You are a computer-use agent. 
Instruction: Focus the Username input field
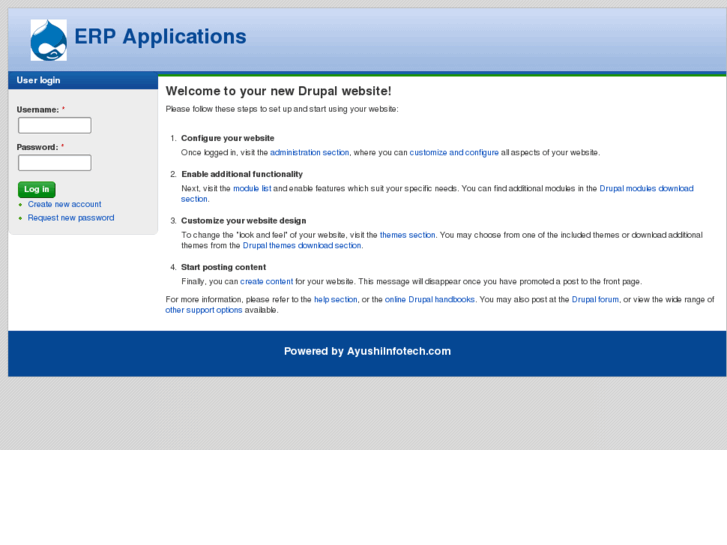click(55, 125)
